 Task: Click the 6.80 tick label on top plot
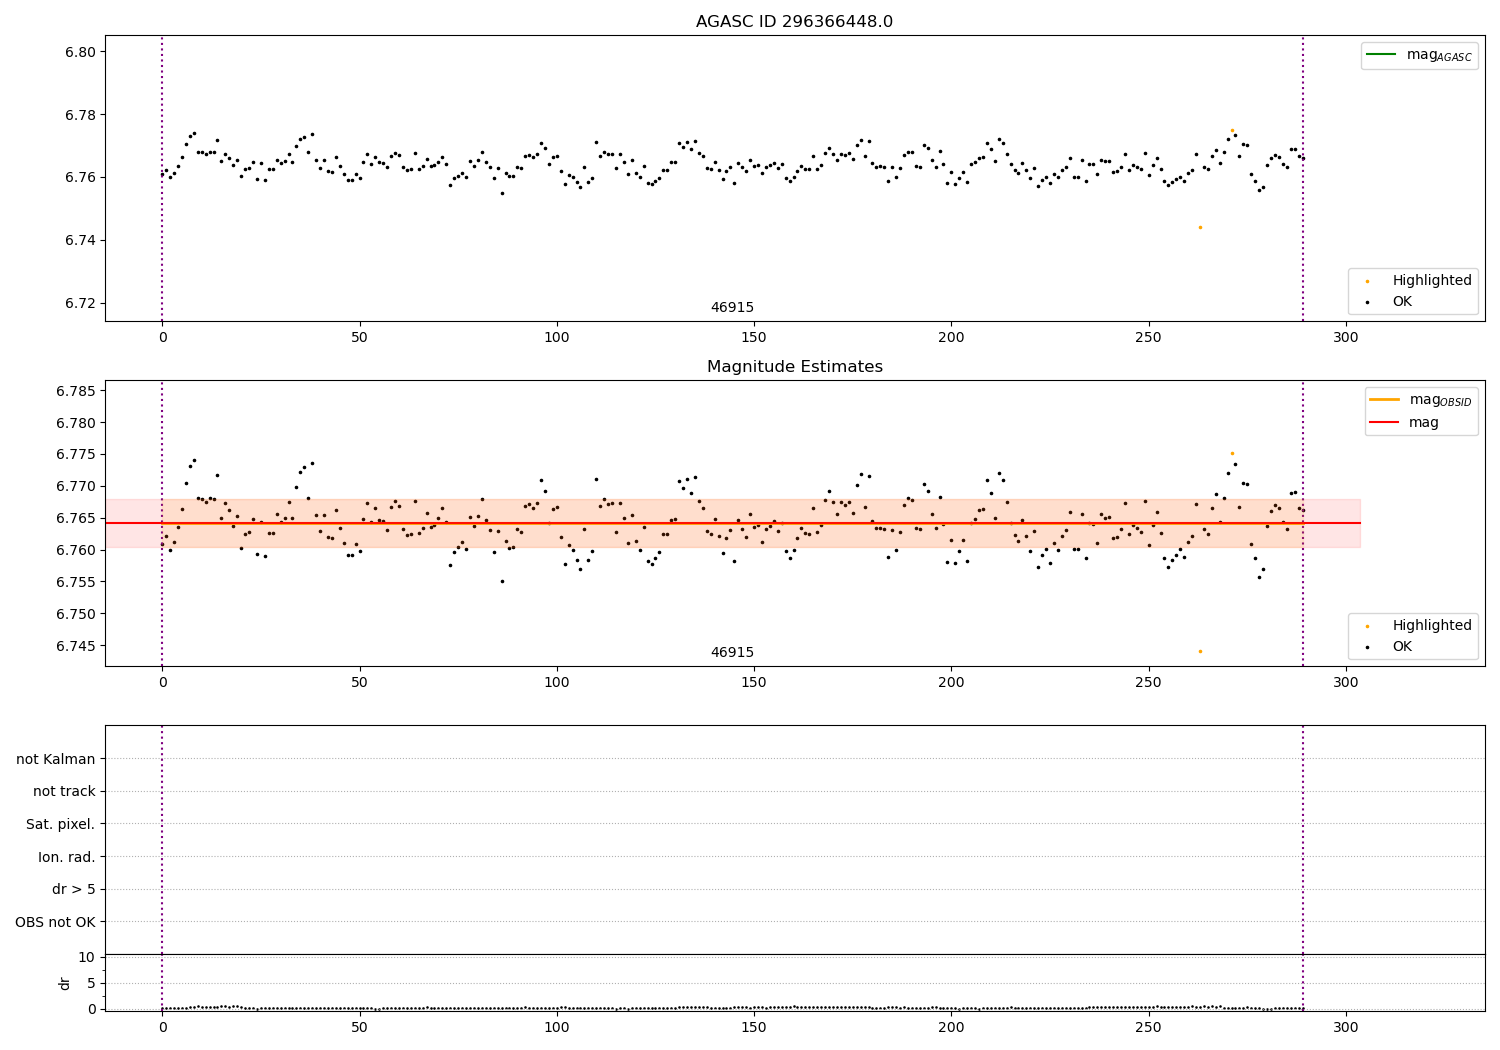(80, 52)
